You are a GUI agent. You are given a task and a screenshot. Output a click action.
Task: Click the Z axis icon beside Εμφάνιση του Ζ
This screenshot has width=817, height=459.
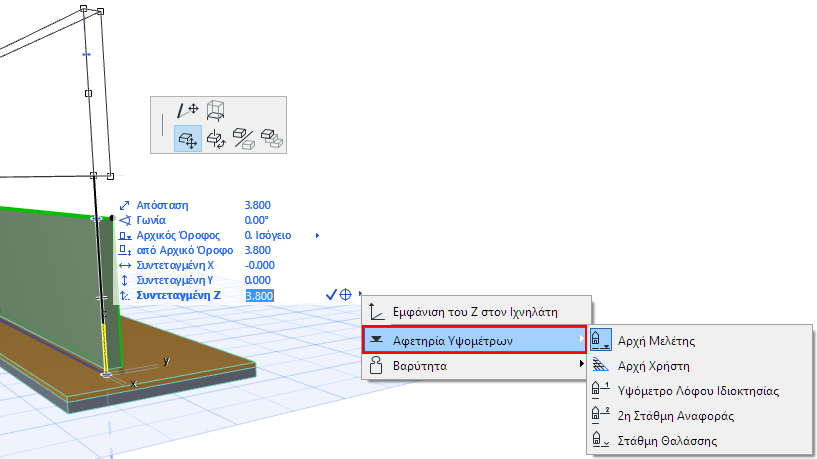pyautogui.click(x=376, y=312)
